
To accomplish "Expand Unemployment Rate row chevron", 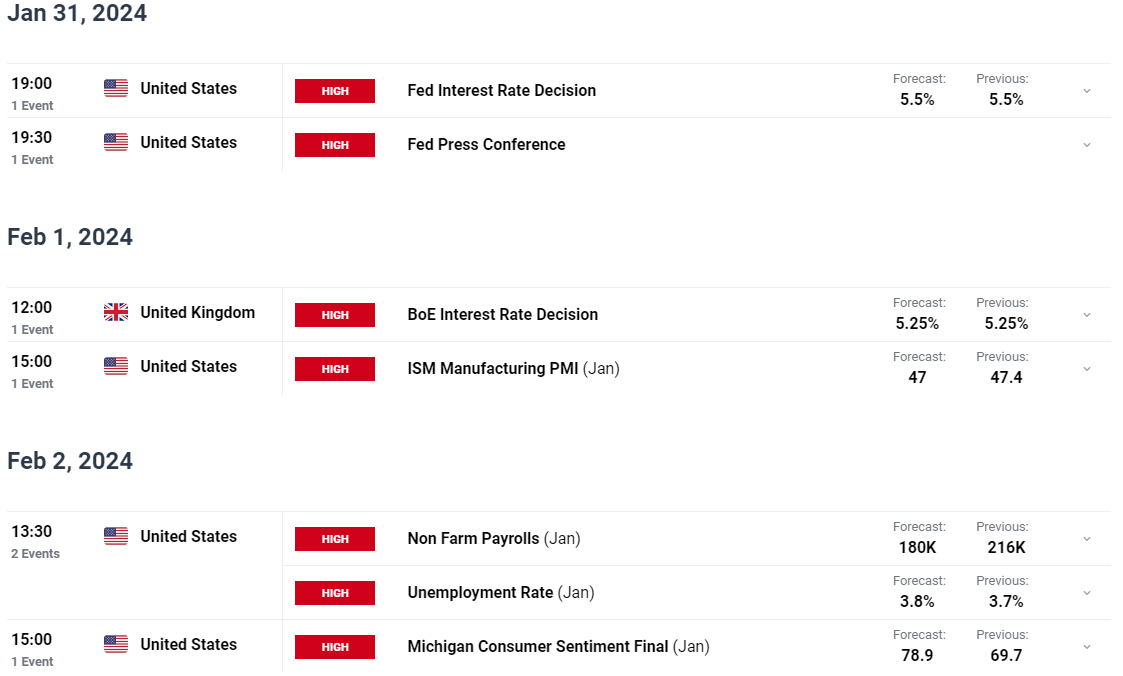I will [x=1086, y=593].
